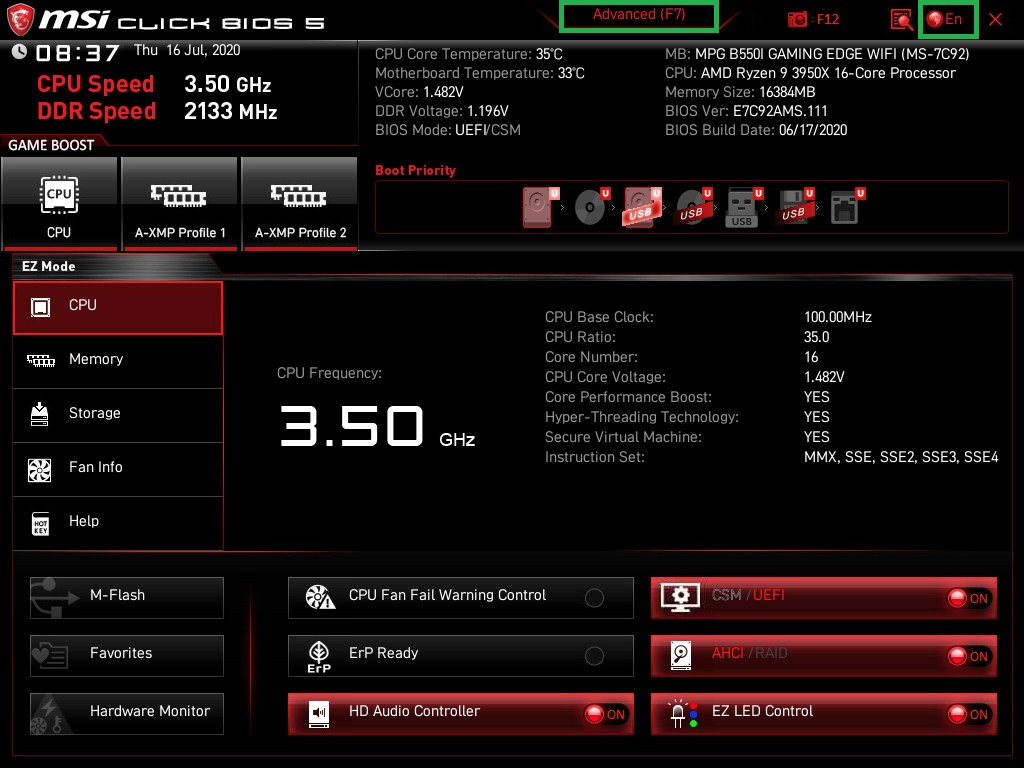Select first hard disk boot device icon
The height and width of the screenshot is (768, 1024).
[541, 207]
